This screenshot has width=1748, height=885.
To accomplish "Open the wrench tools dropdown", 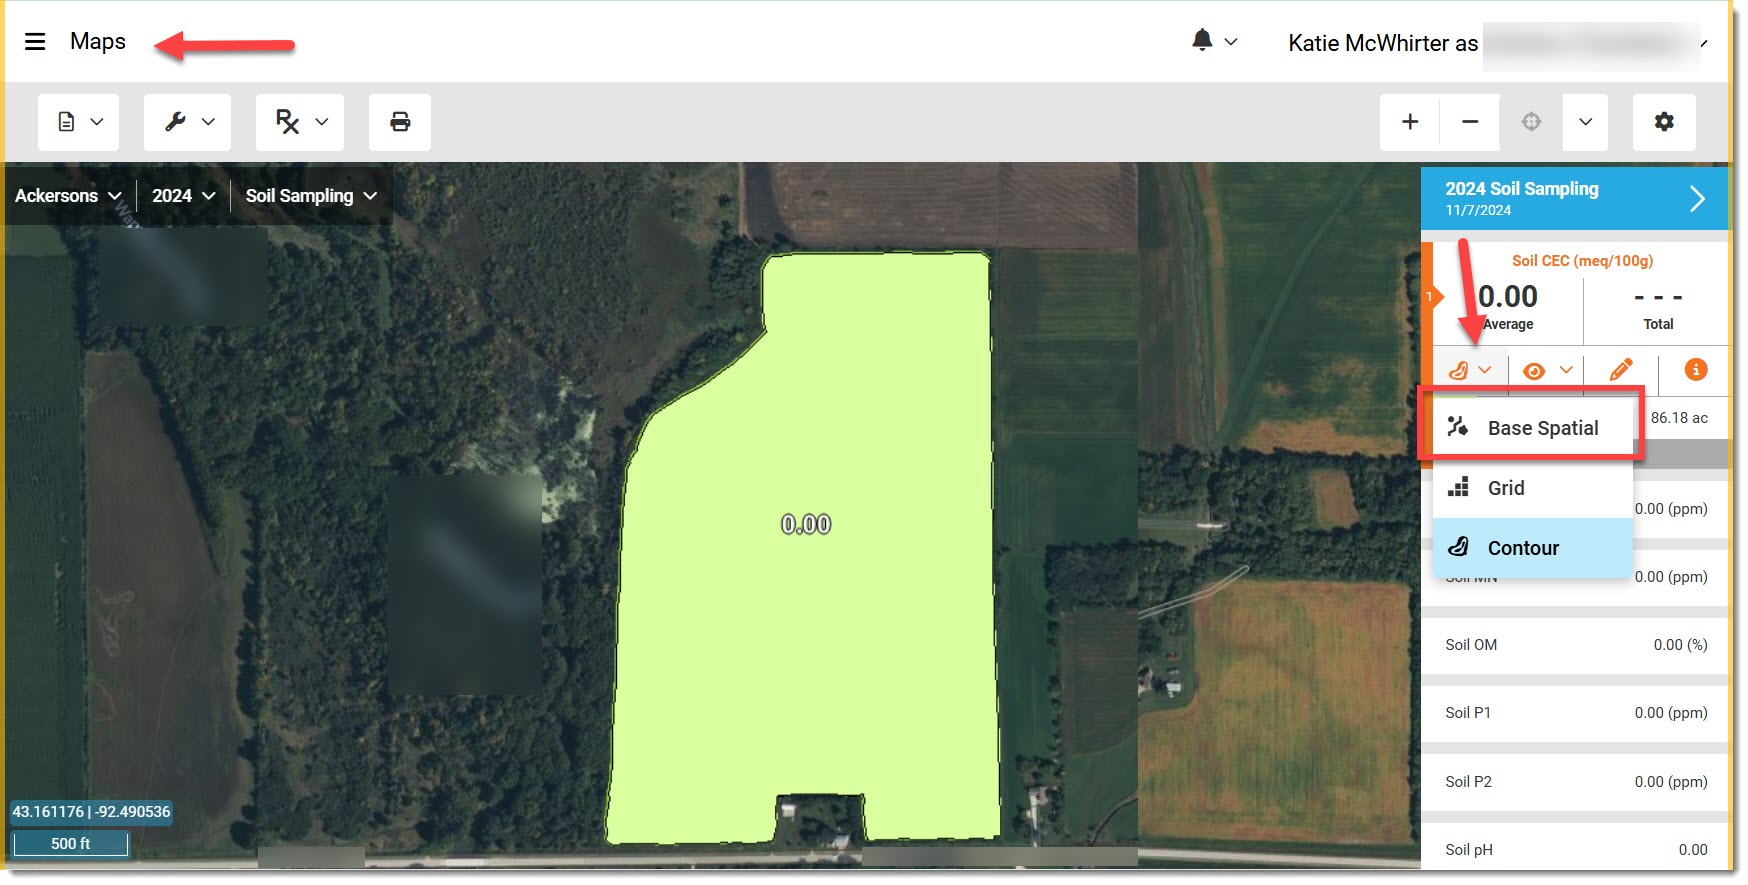I will pyautogui.click(x=188, y=122).
